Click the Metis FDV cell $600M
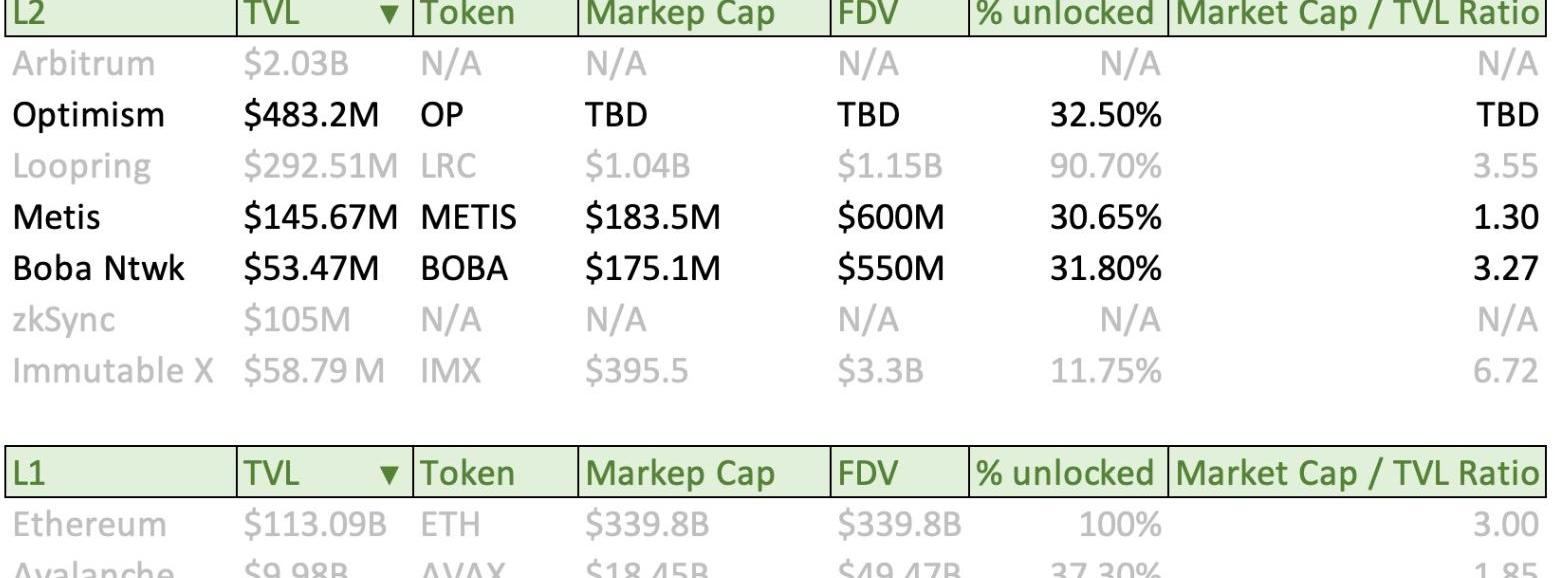This screenshot has height=578, width=1555. point(890,217)
